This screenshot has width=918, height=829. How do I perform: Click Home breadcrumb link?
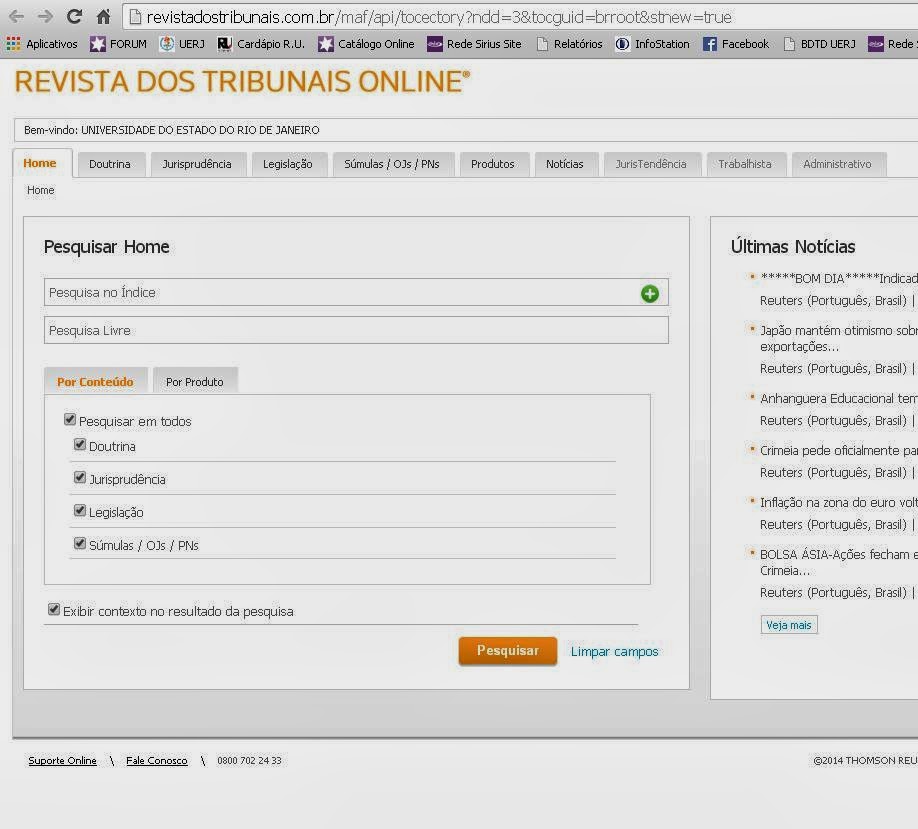40,190
